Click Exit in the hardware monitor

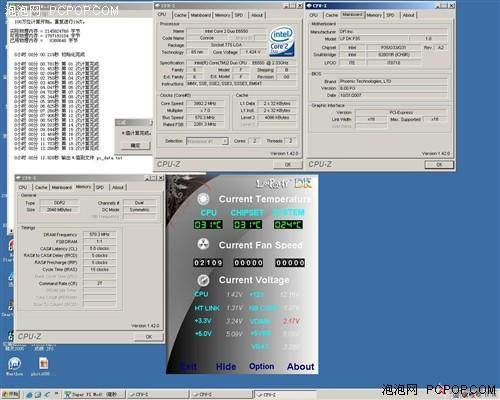(188, 366)
